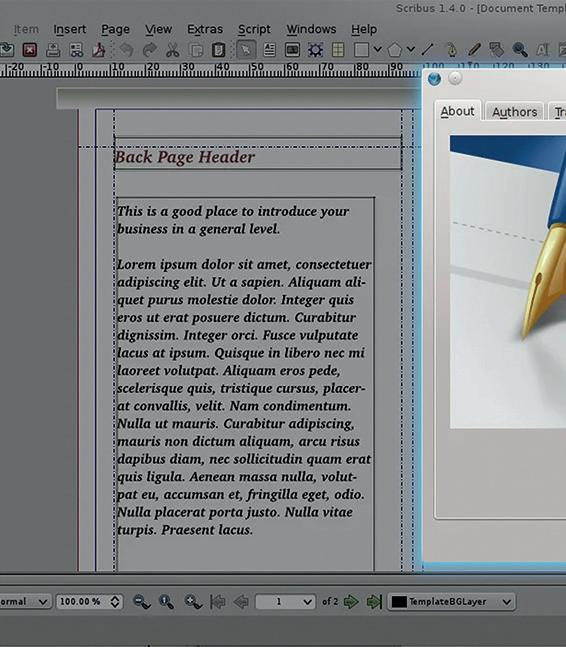Screen dimensions: 566x647
Task: Open the Insert Shape dropdown arrow
Action: click(x=377, y=50)
